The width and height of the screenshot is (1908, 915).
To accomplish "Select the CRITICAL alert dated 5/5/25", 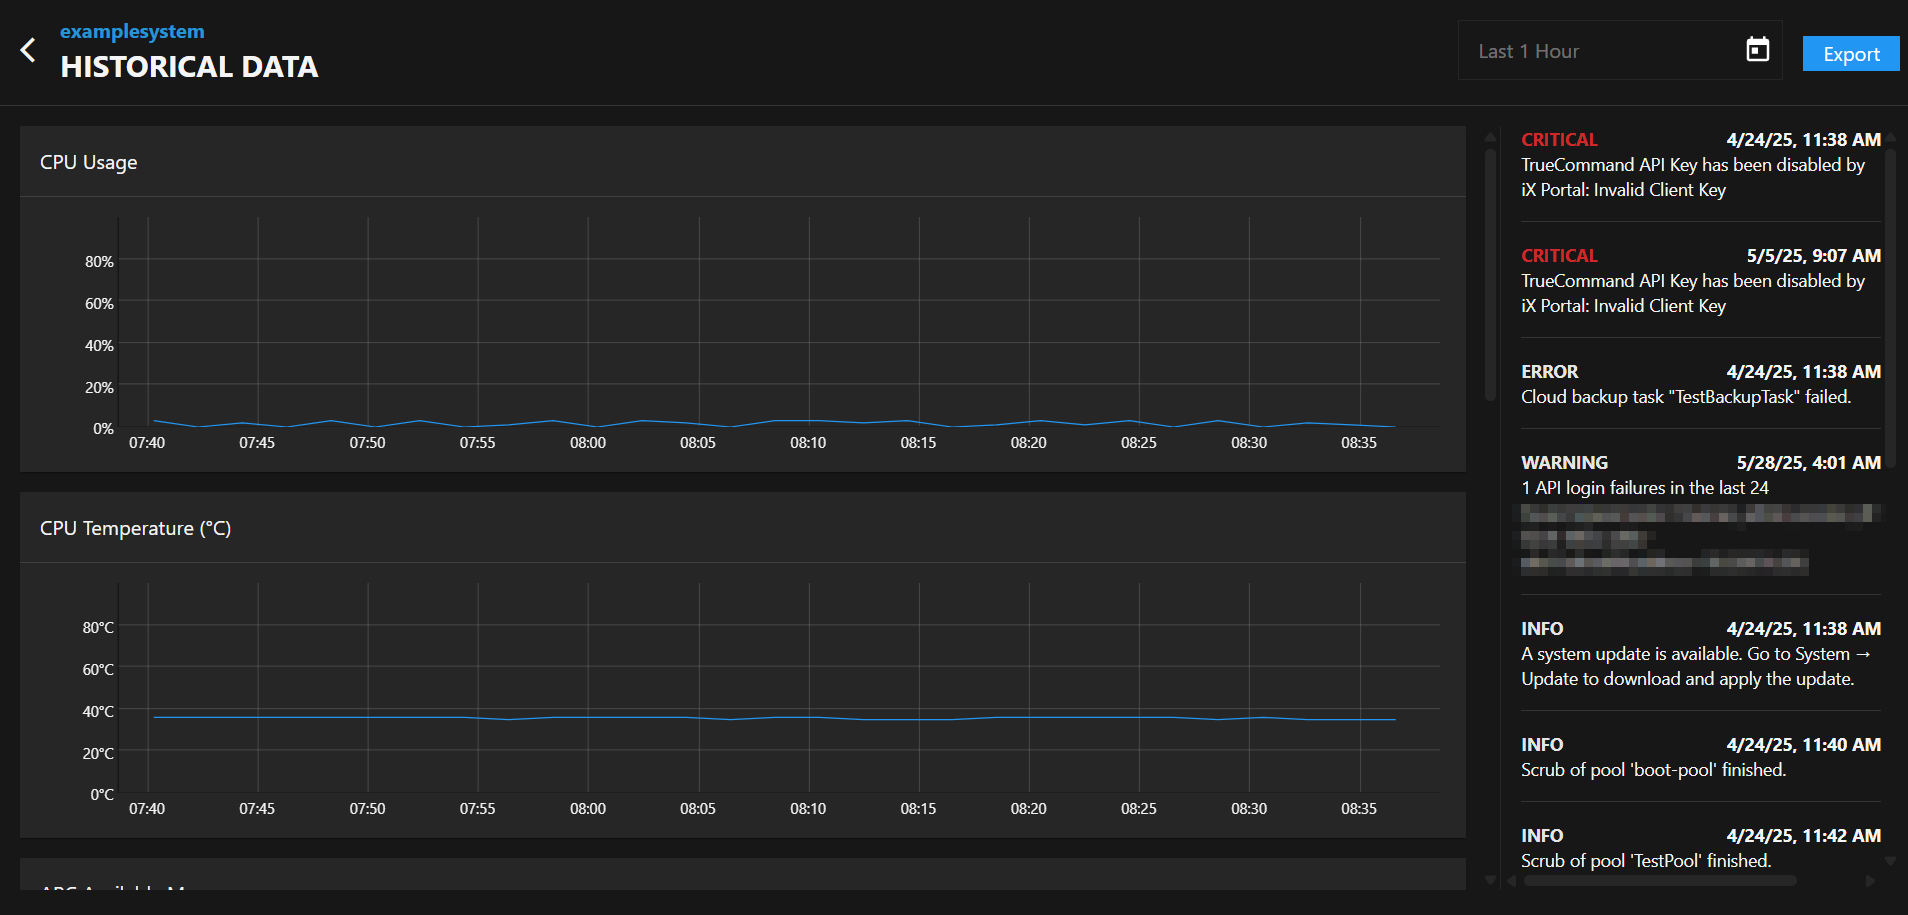I will (x=1700, y=281).
